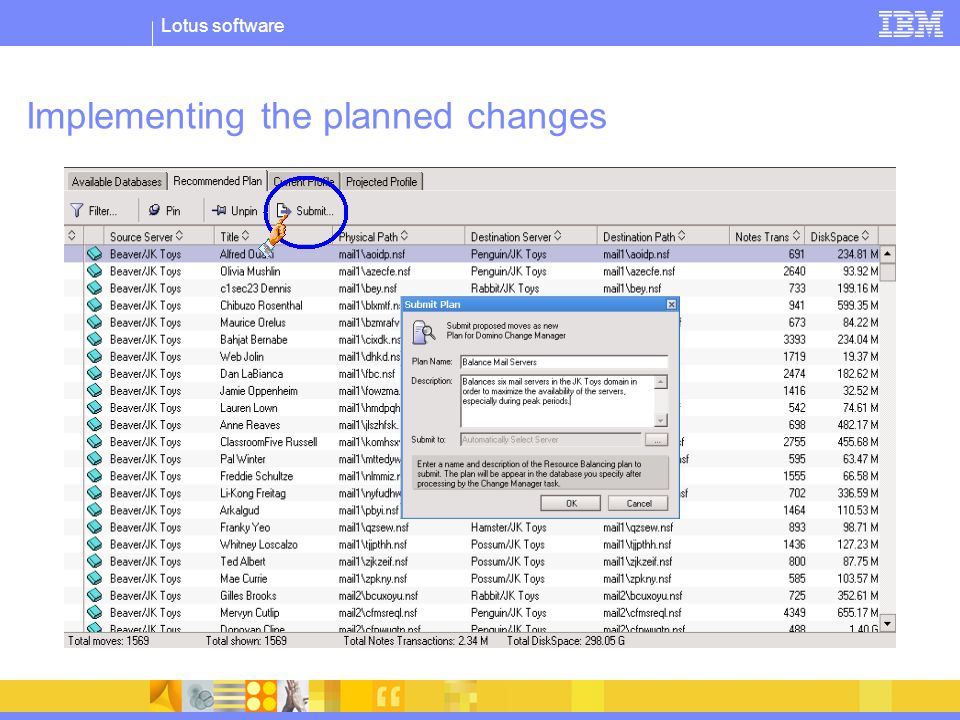Click database icon for Alfred row
960x720 pixels.
pos(94,253)
